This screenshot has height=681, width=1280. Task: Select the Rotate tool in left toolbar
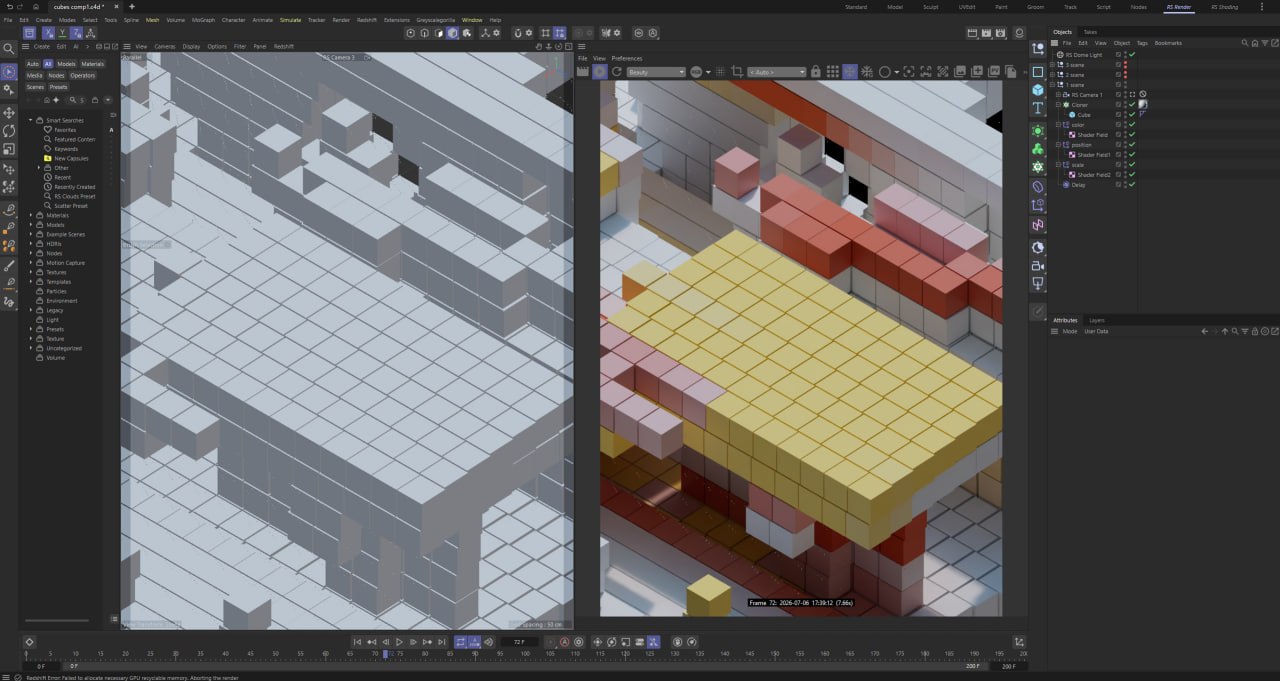(x=9, y=131)
